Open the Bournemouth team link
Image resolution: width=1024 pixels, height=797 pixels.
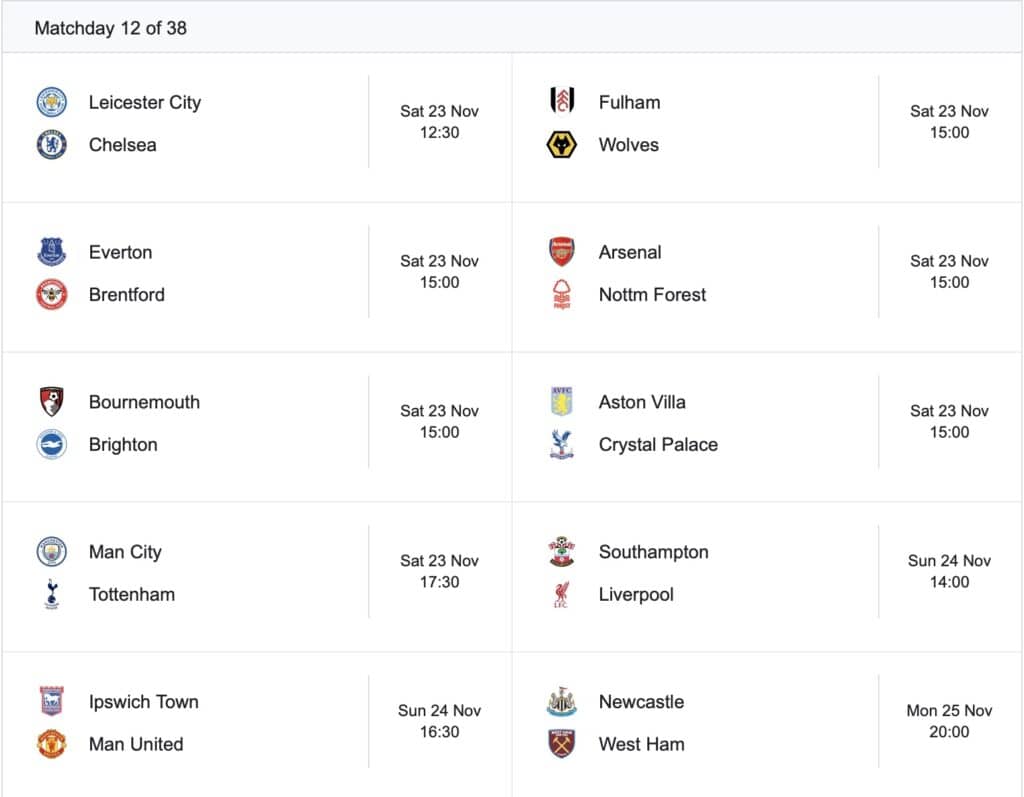[144, 402]
